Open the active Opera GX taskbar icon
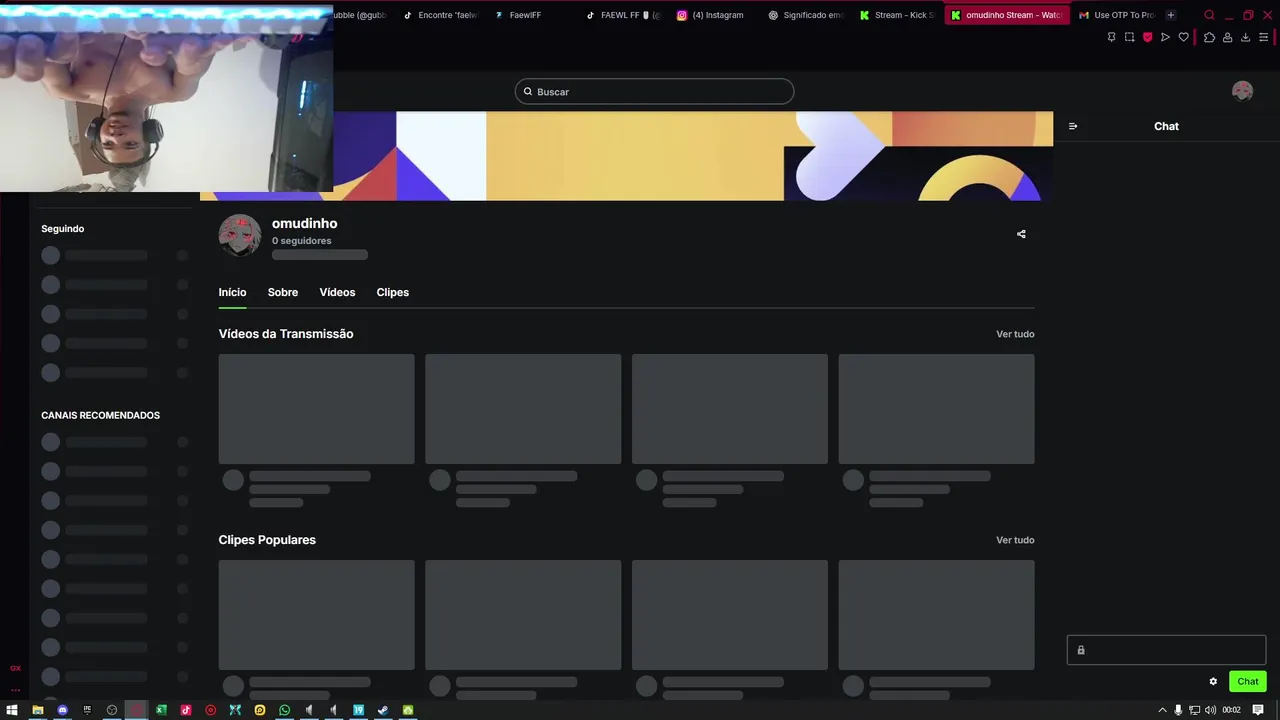The height and width of the screenshot is (720, 1280). 136,710
